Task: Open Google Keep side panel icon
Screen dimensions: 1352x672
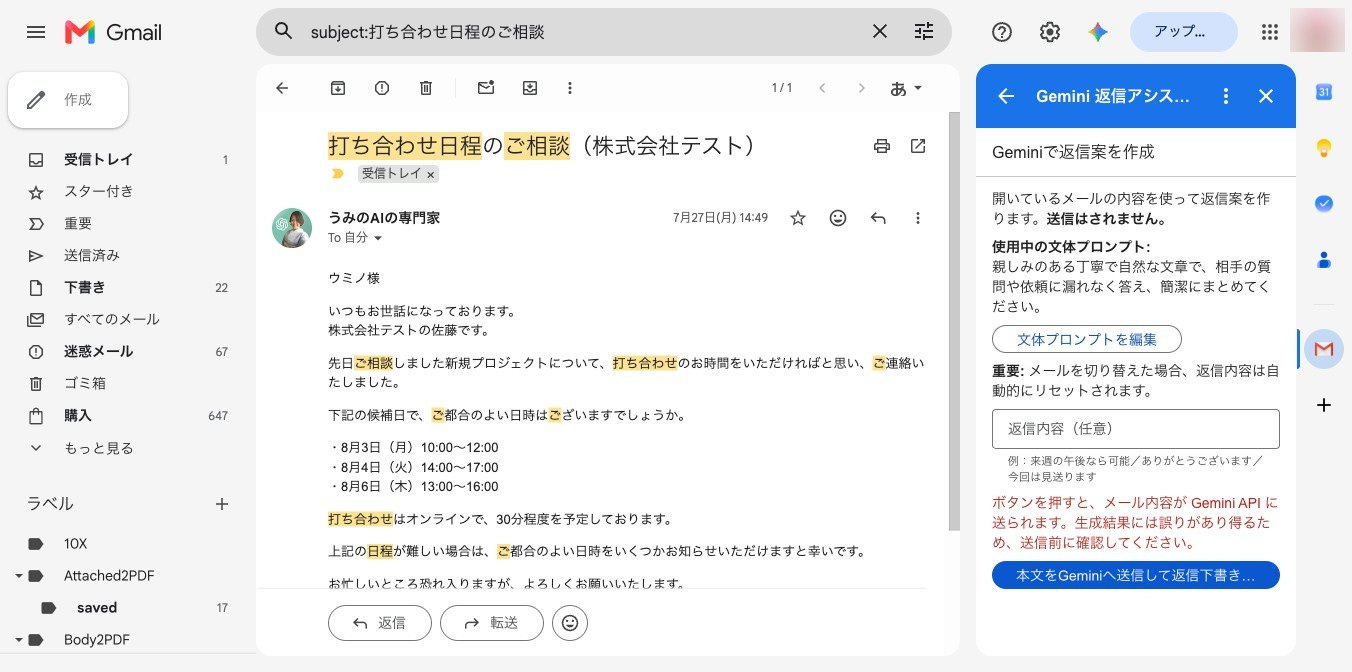Action: pyautogui.click(x=1324, y=148)
